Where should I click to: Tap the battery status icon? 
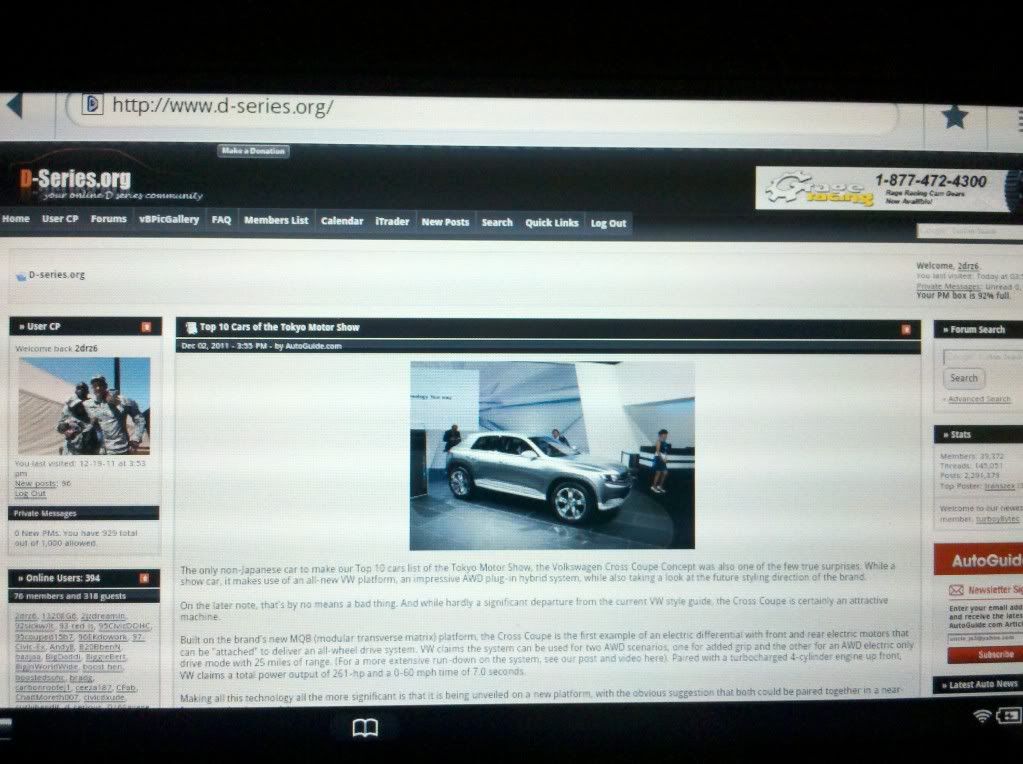coord(1010,716)
